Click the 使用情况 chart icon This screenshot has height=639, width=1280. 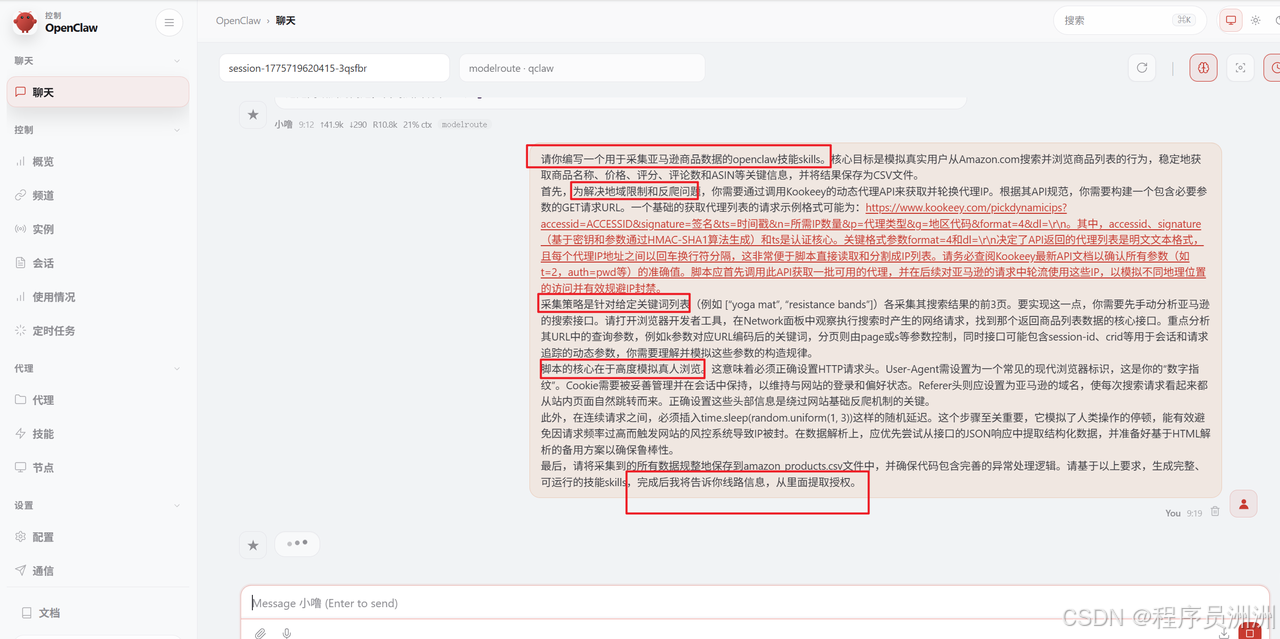(21, 297)
